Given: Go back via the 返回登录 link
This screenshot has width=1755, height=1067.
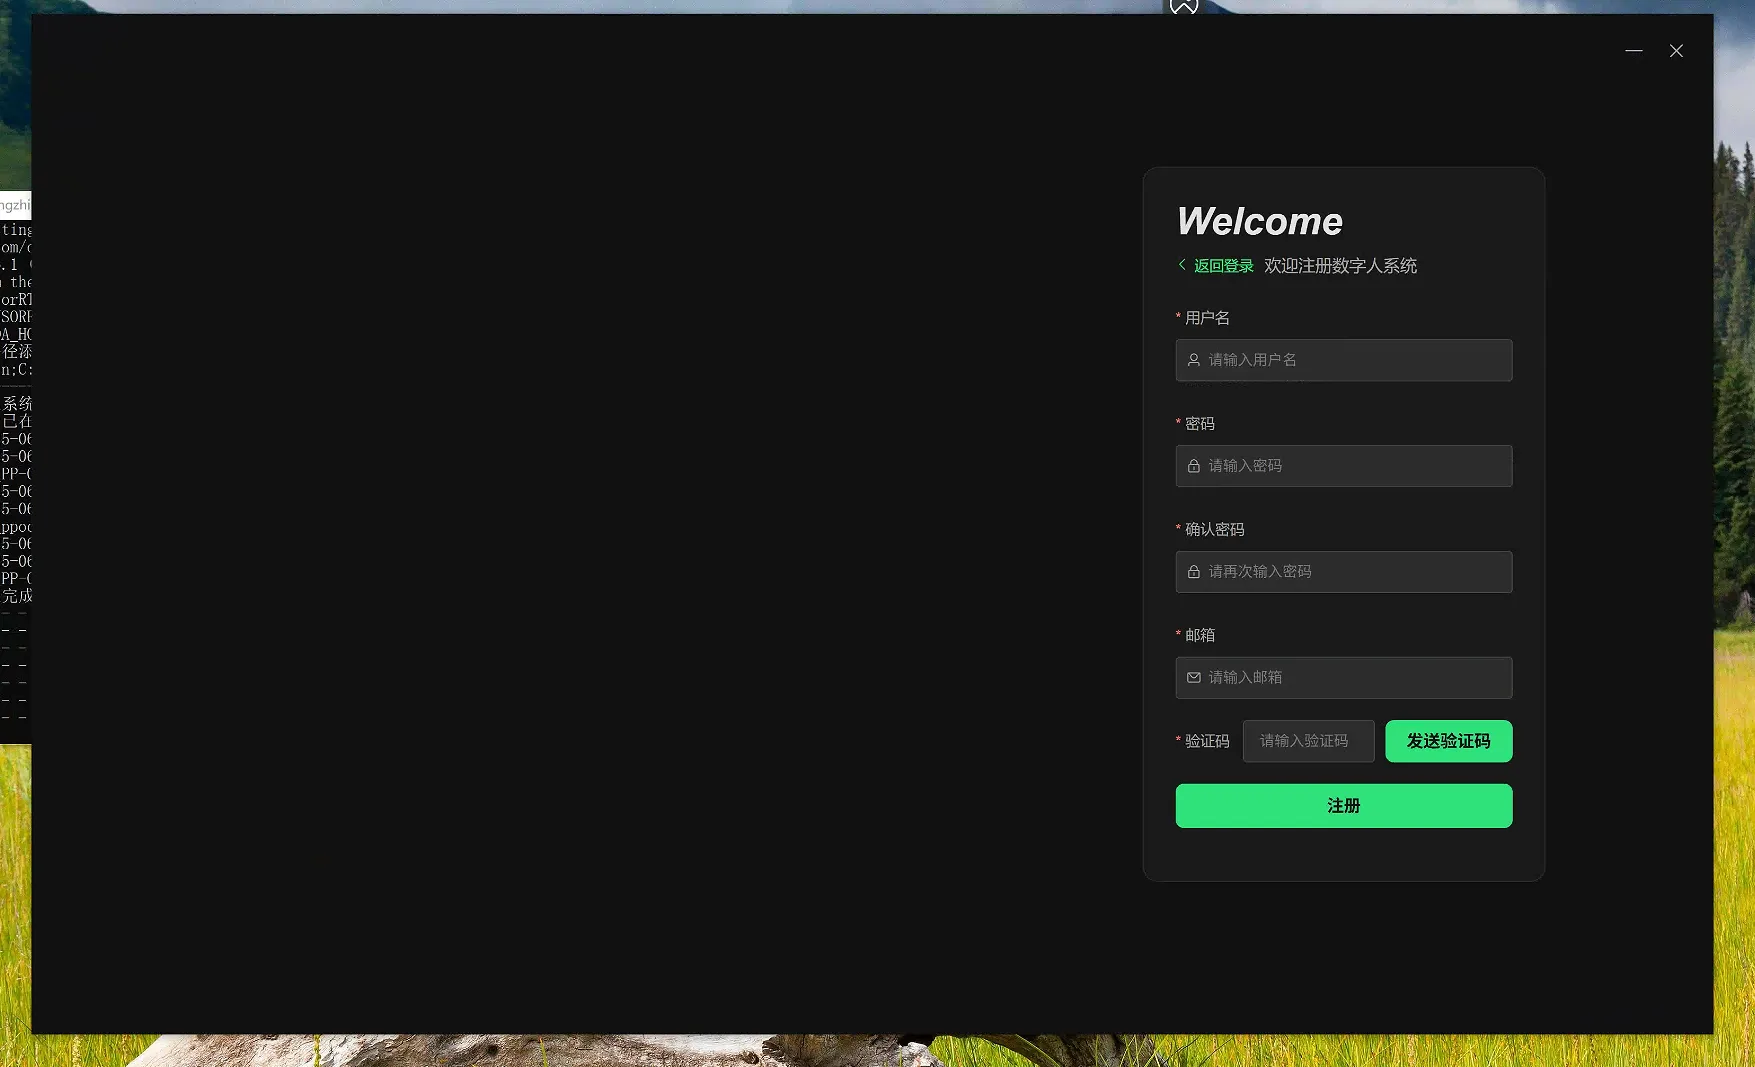Looking at the screenshot, I should coord(1223,266).
